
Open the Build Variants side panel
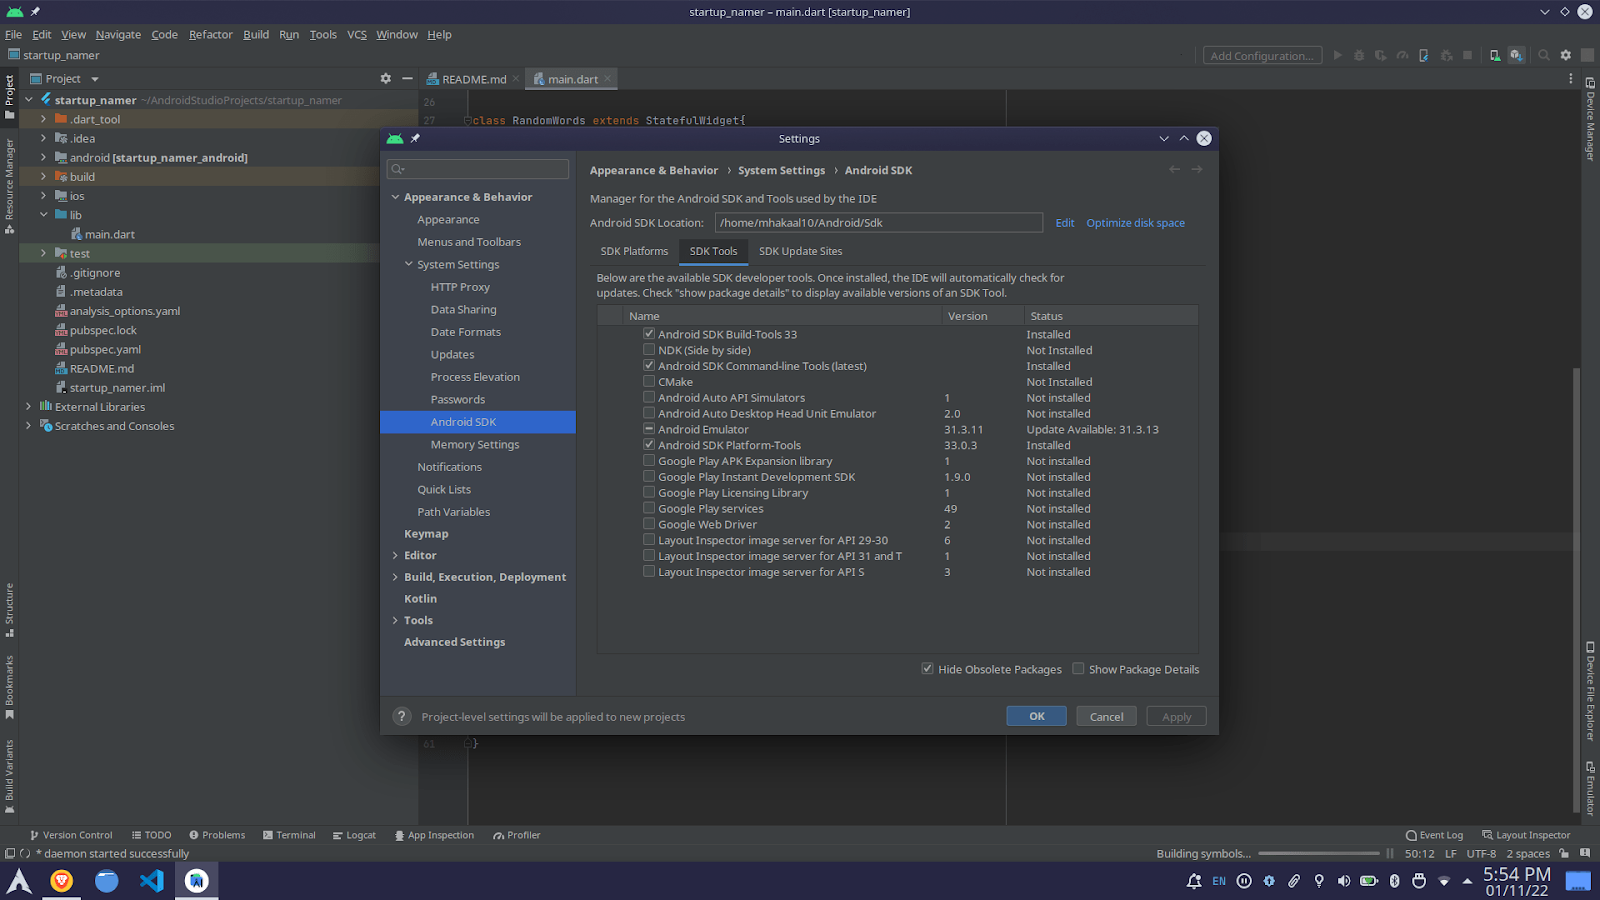coord(9,777)
